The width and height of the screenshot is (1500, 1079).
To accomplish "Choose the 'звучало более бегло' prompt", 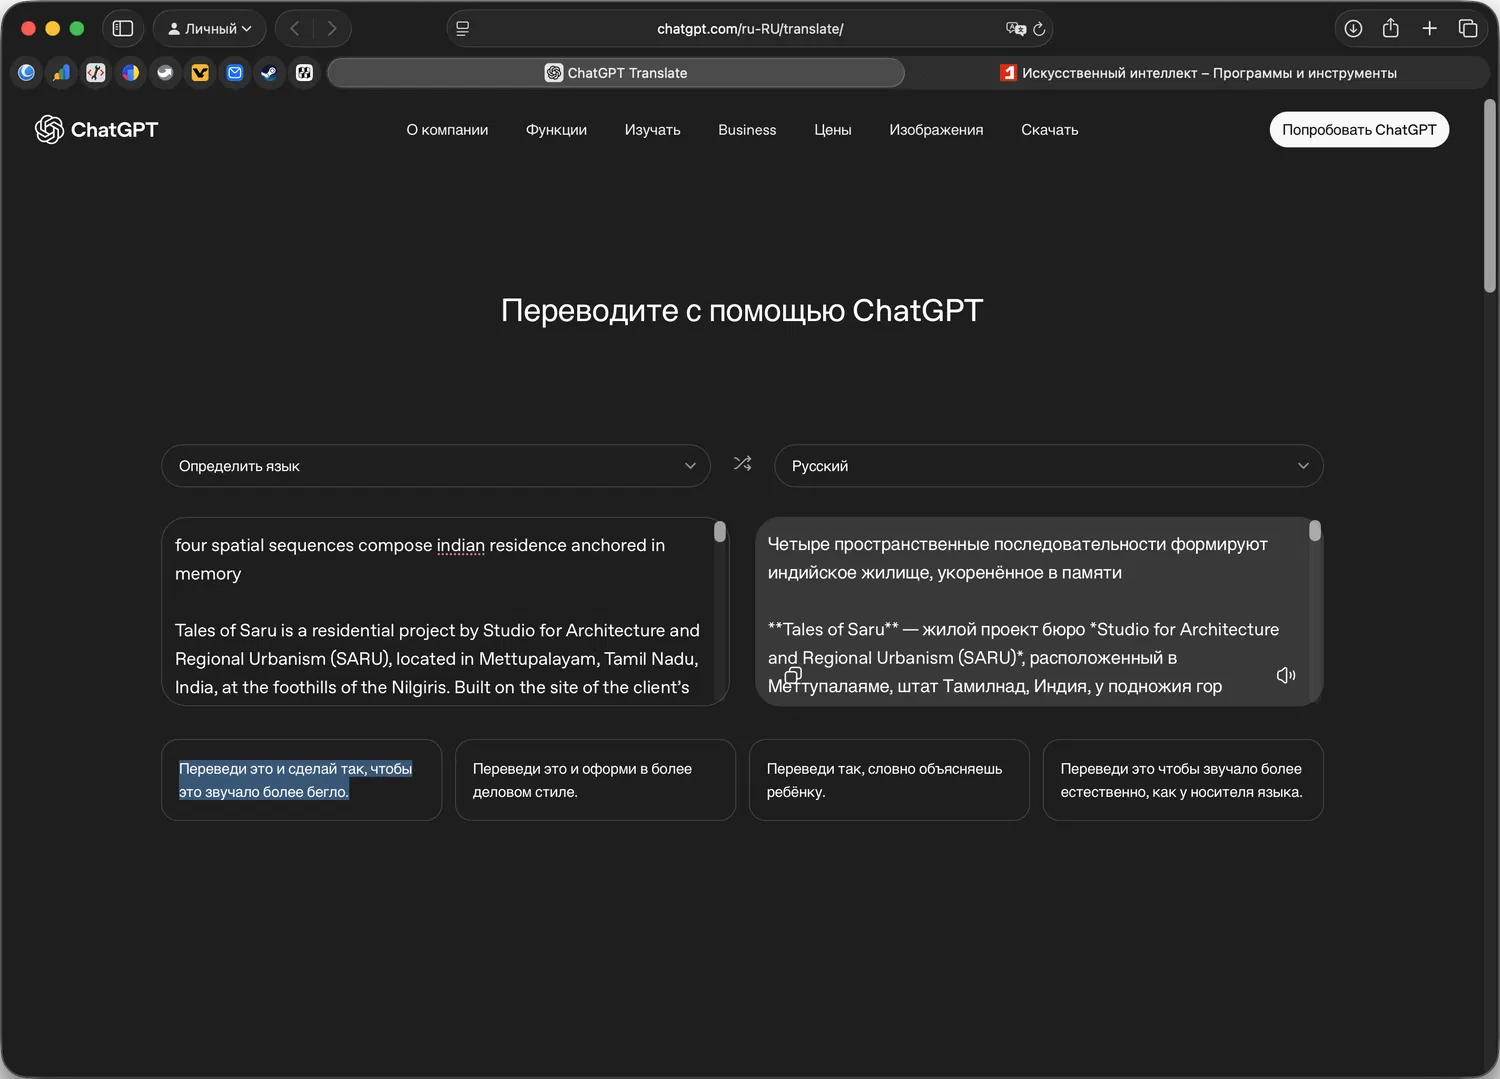I will pos(302,780).
